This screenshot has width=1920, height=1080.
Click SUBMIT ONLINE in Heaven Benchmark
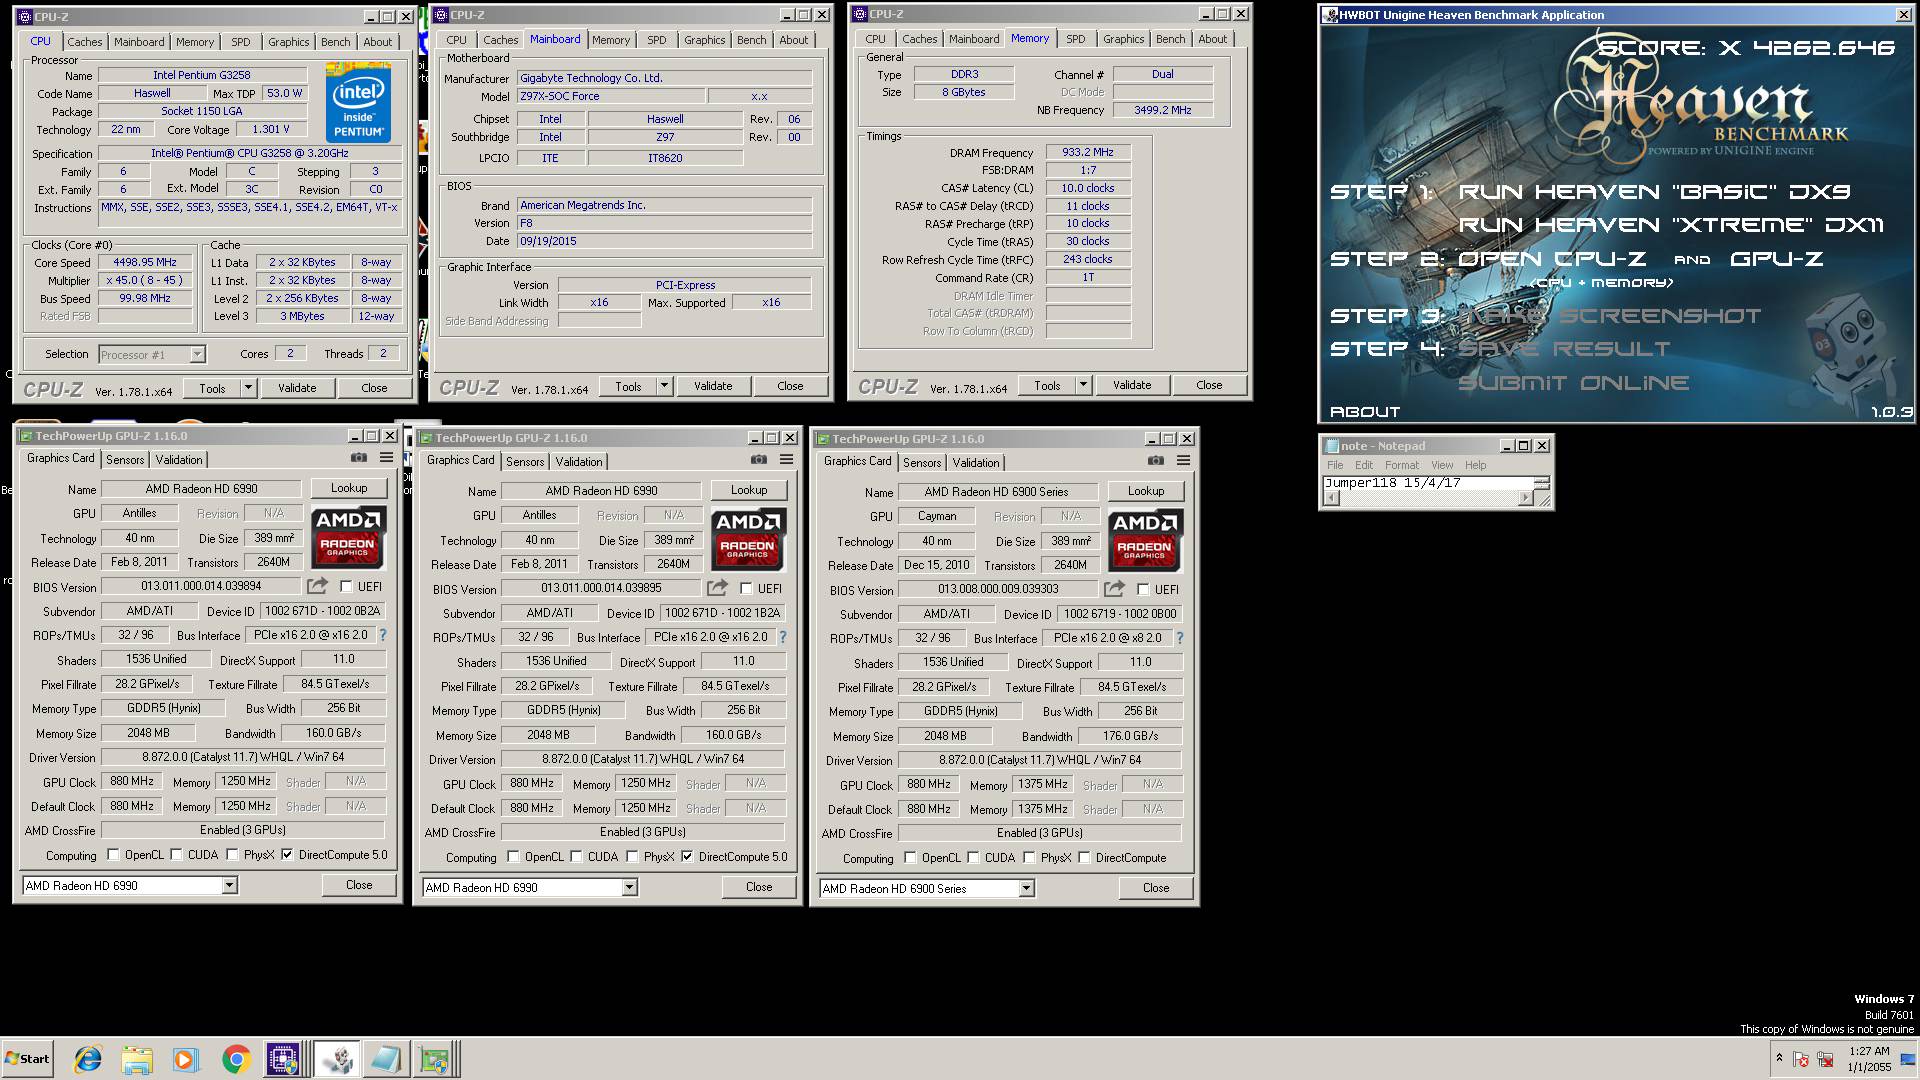pos(1573,383)
